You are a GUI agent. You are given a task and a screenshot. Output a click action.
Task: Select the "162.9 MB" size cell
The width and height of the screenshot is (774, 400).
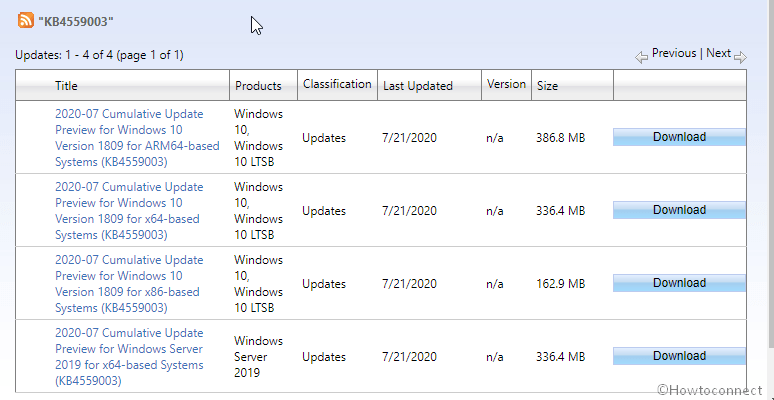point(561,284)
